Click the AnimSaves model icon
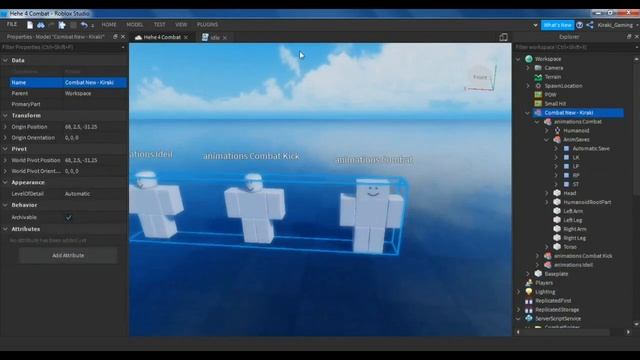The image size is (640, 360). (557, 140)
